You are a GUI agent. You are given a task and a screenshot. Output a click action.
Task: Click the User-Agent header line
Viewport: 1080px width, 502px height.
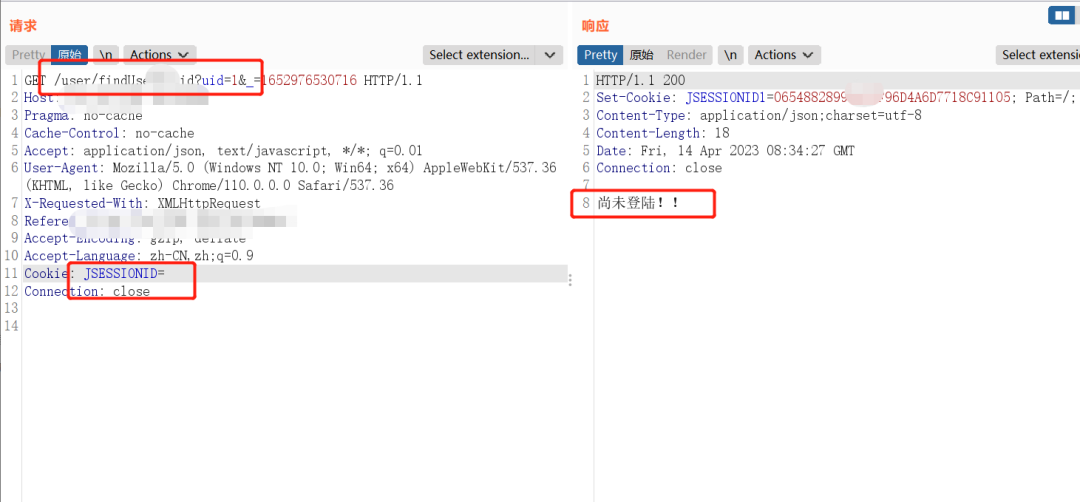pyautogui.click(x=290, y=177)
